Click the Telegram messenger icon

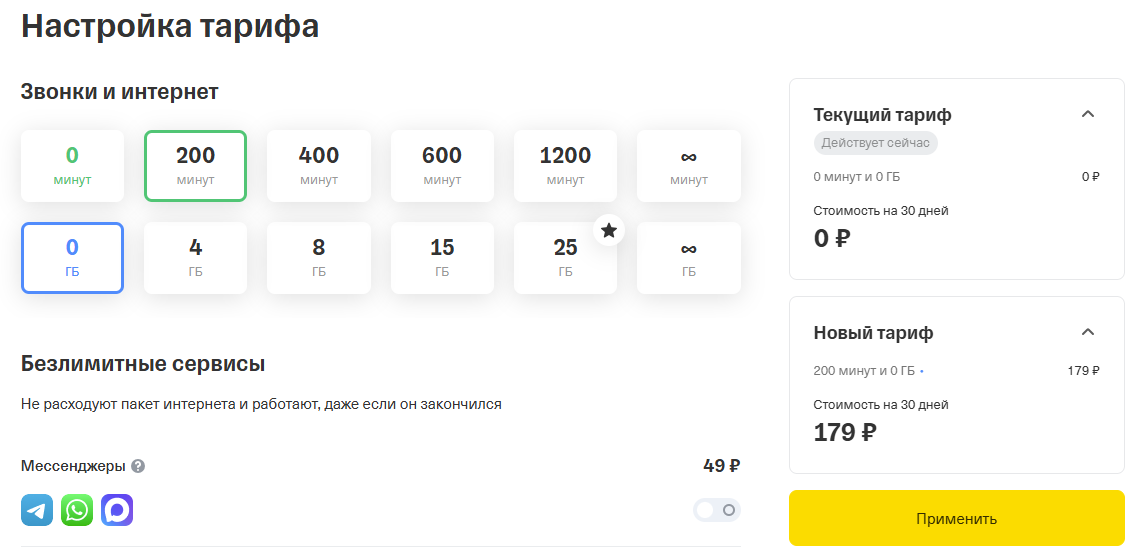(37, 510)
